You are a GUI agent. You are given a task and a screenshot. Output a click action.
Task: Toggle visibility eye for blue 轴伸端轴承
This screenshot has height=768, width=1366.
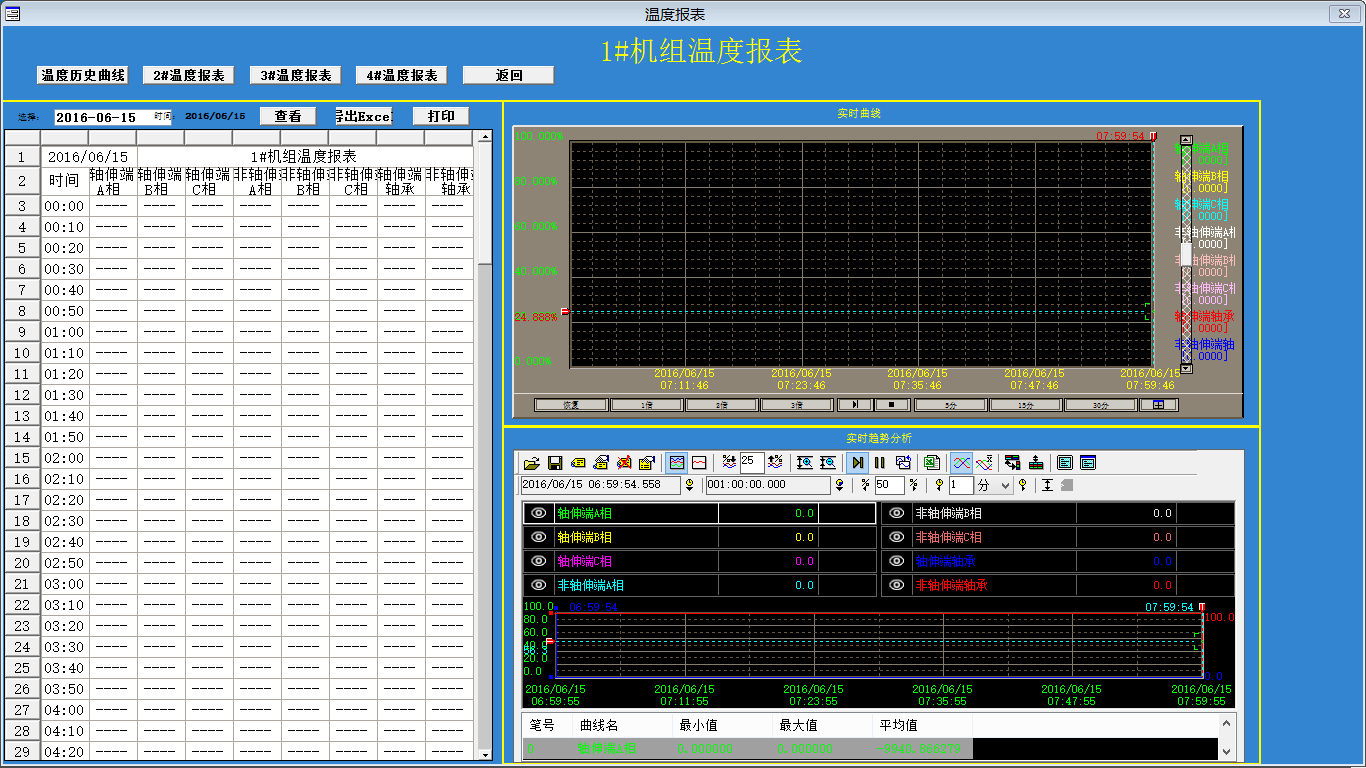coord(897,561)
